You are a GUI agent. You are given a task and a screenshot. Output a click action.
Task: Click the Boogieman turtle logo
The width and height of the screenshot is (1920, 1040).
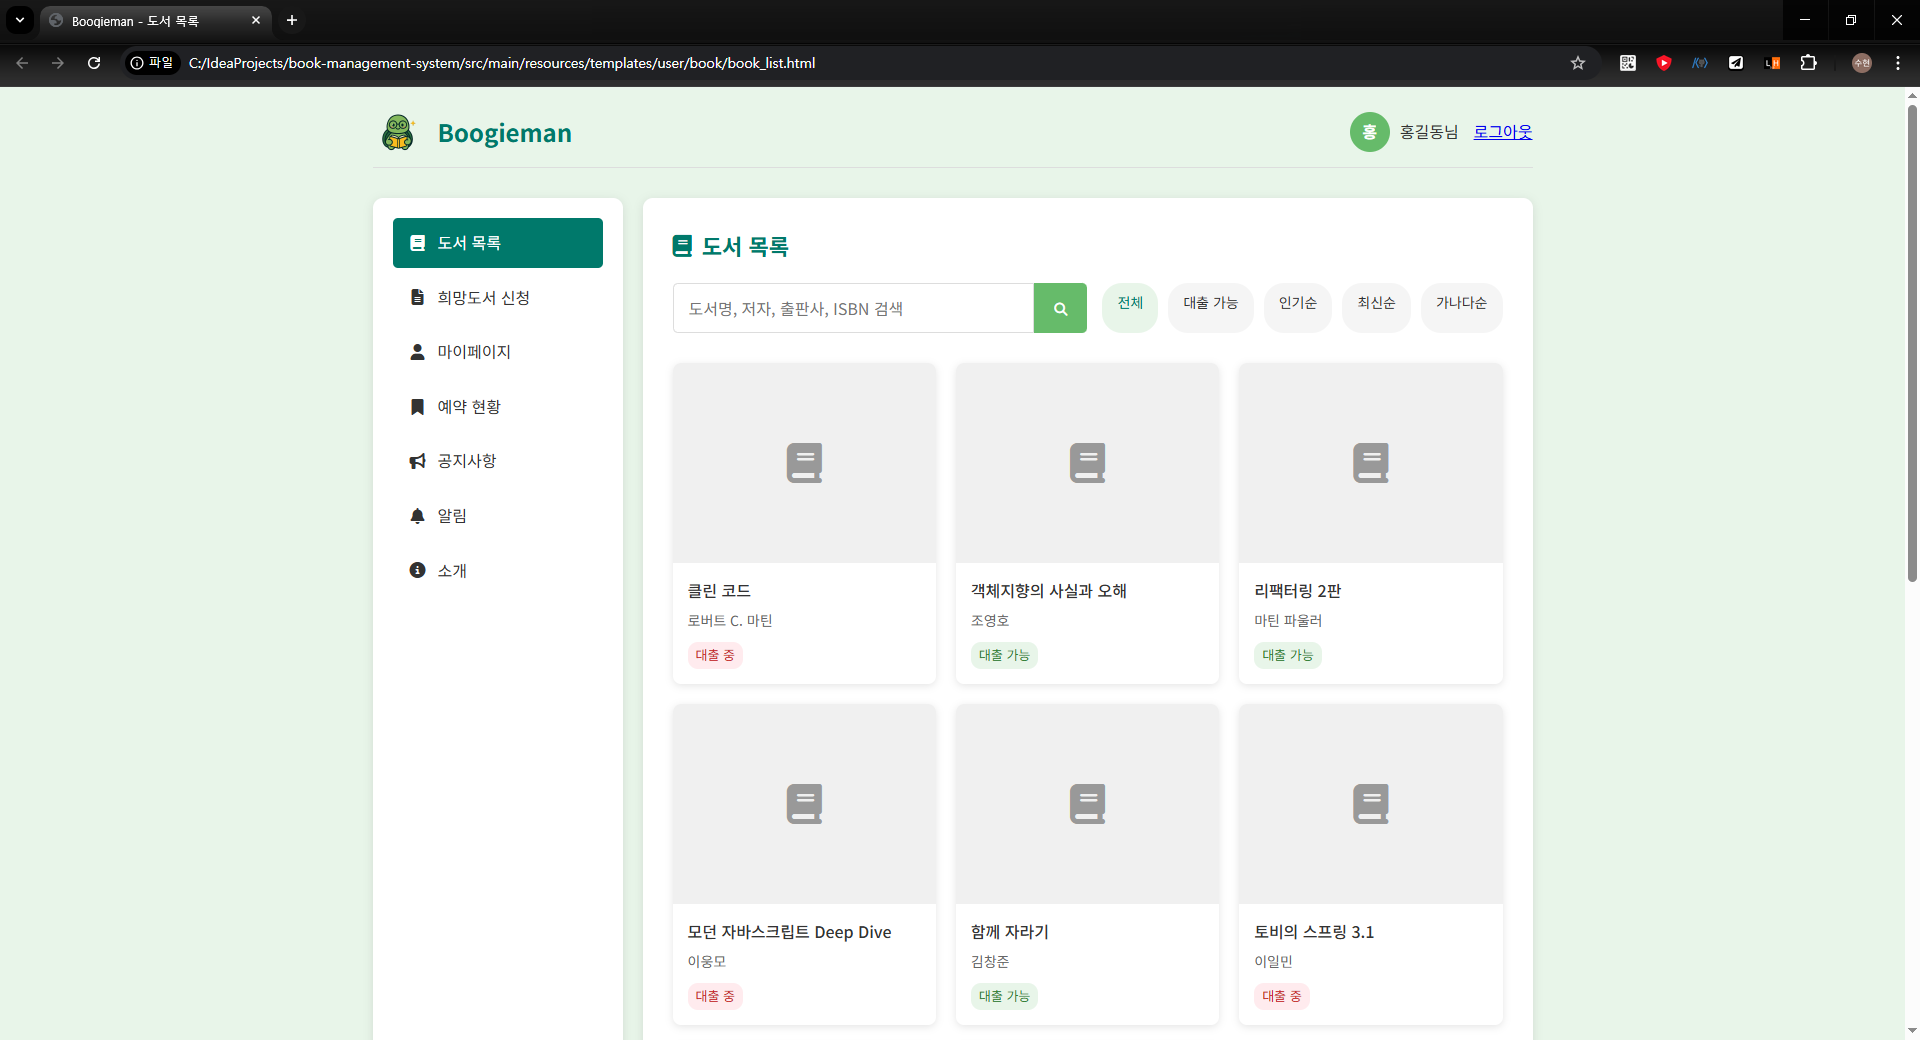click(x=398, y=133)
